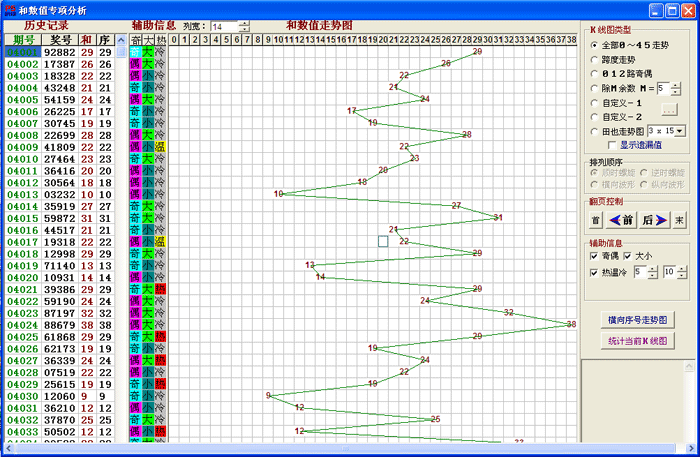Increase the 列宽 column width spinner

(x=245, y=21)
